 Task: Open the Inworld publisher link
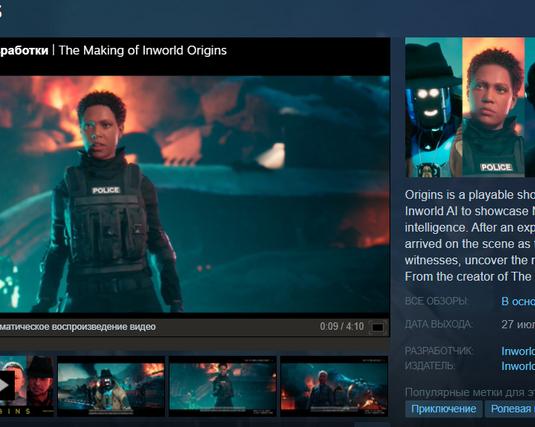[518, 366]
